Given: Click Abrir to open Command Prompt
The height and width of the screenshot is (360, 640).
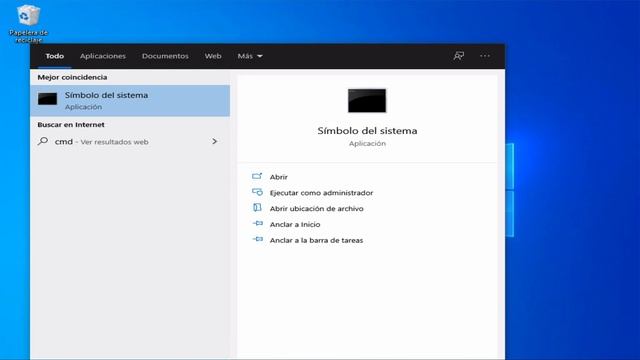Looking at the screenshot, I should point(279,177).
